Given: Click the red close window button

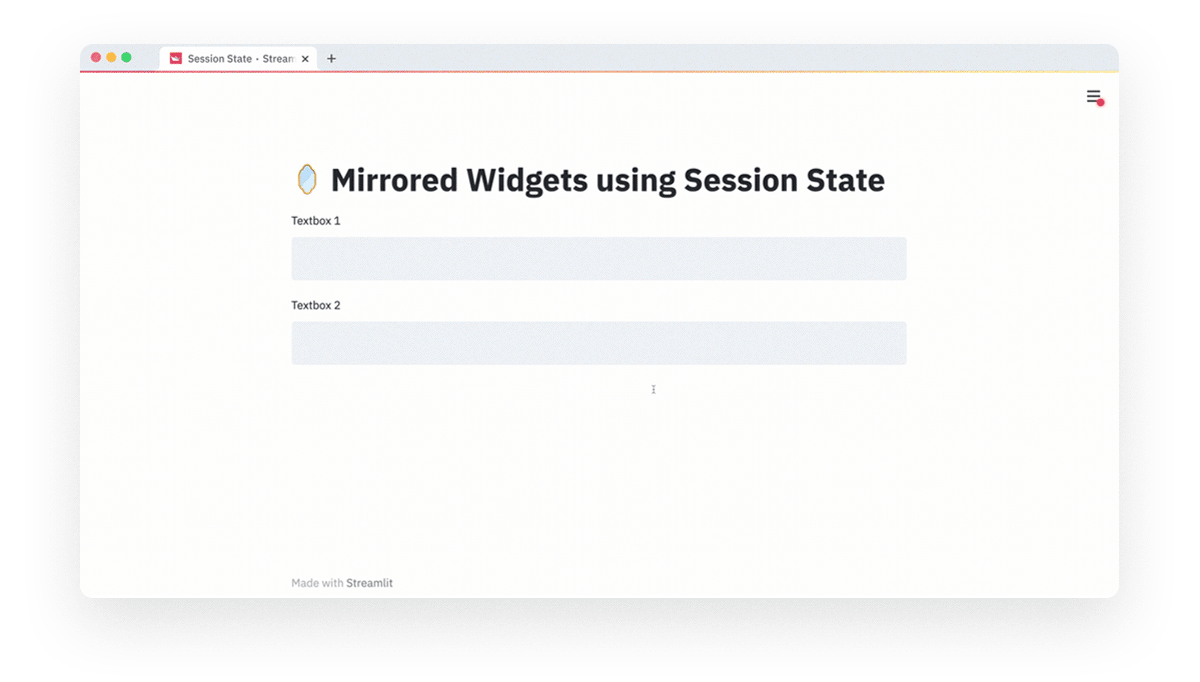Looking at the screenshot, I should 96,57.
